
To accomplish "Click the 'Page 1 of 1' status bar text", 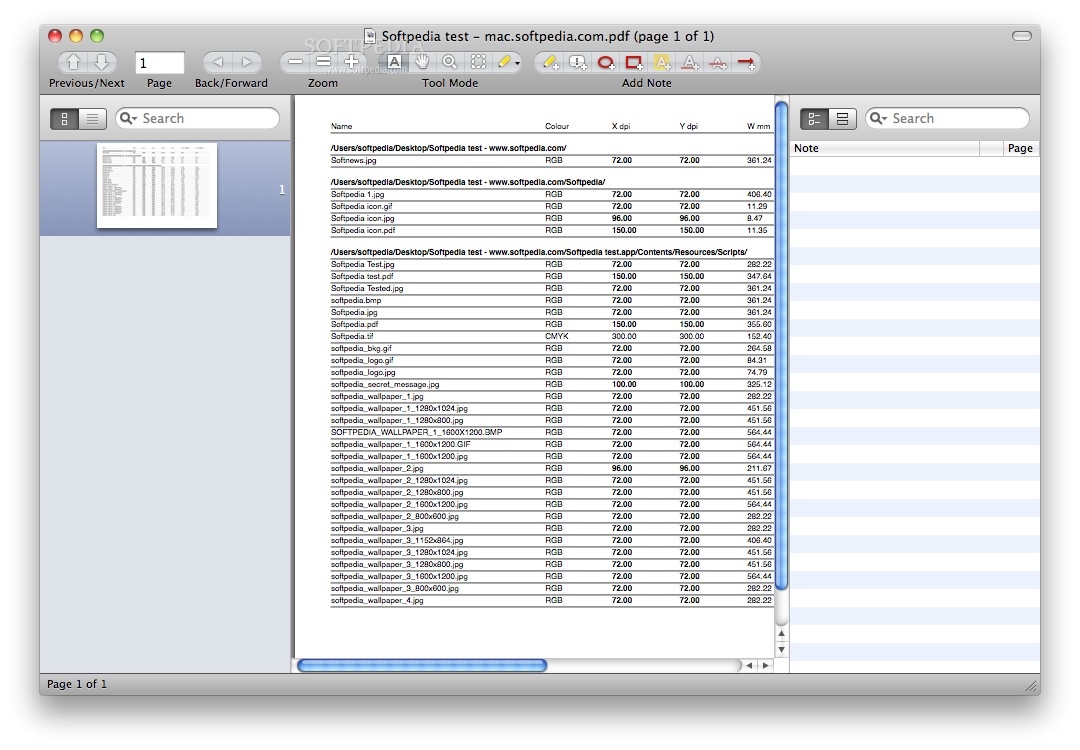I will tap(76, 684).
